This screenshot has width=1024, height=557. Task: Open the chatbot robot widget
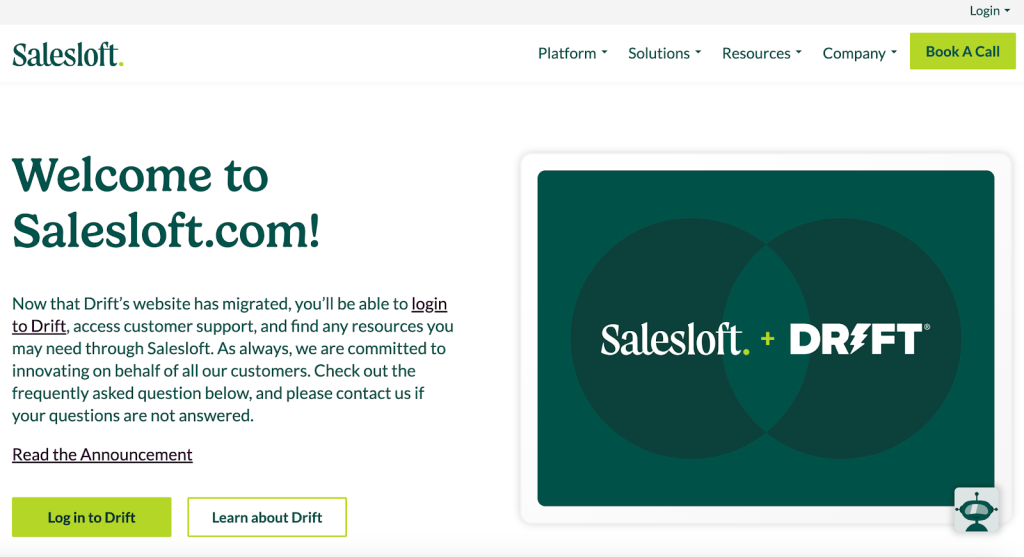click(x=976, y=510)
